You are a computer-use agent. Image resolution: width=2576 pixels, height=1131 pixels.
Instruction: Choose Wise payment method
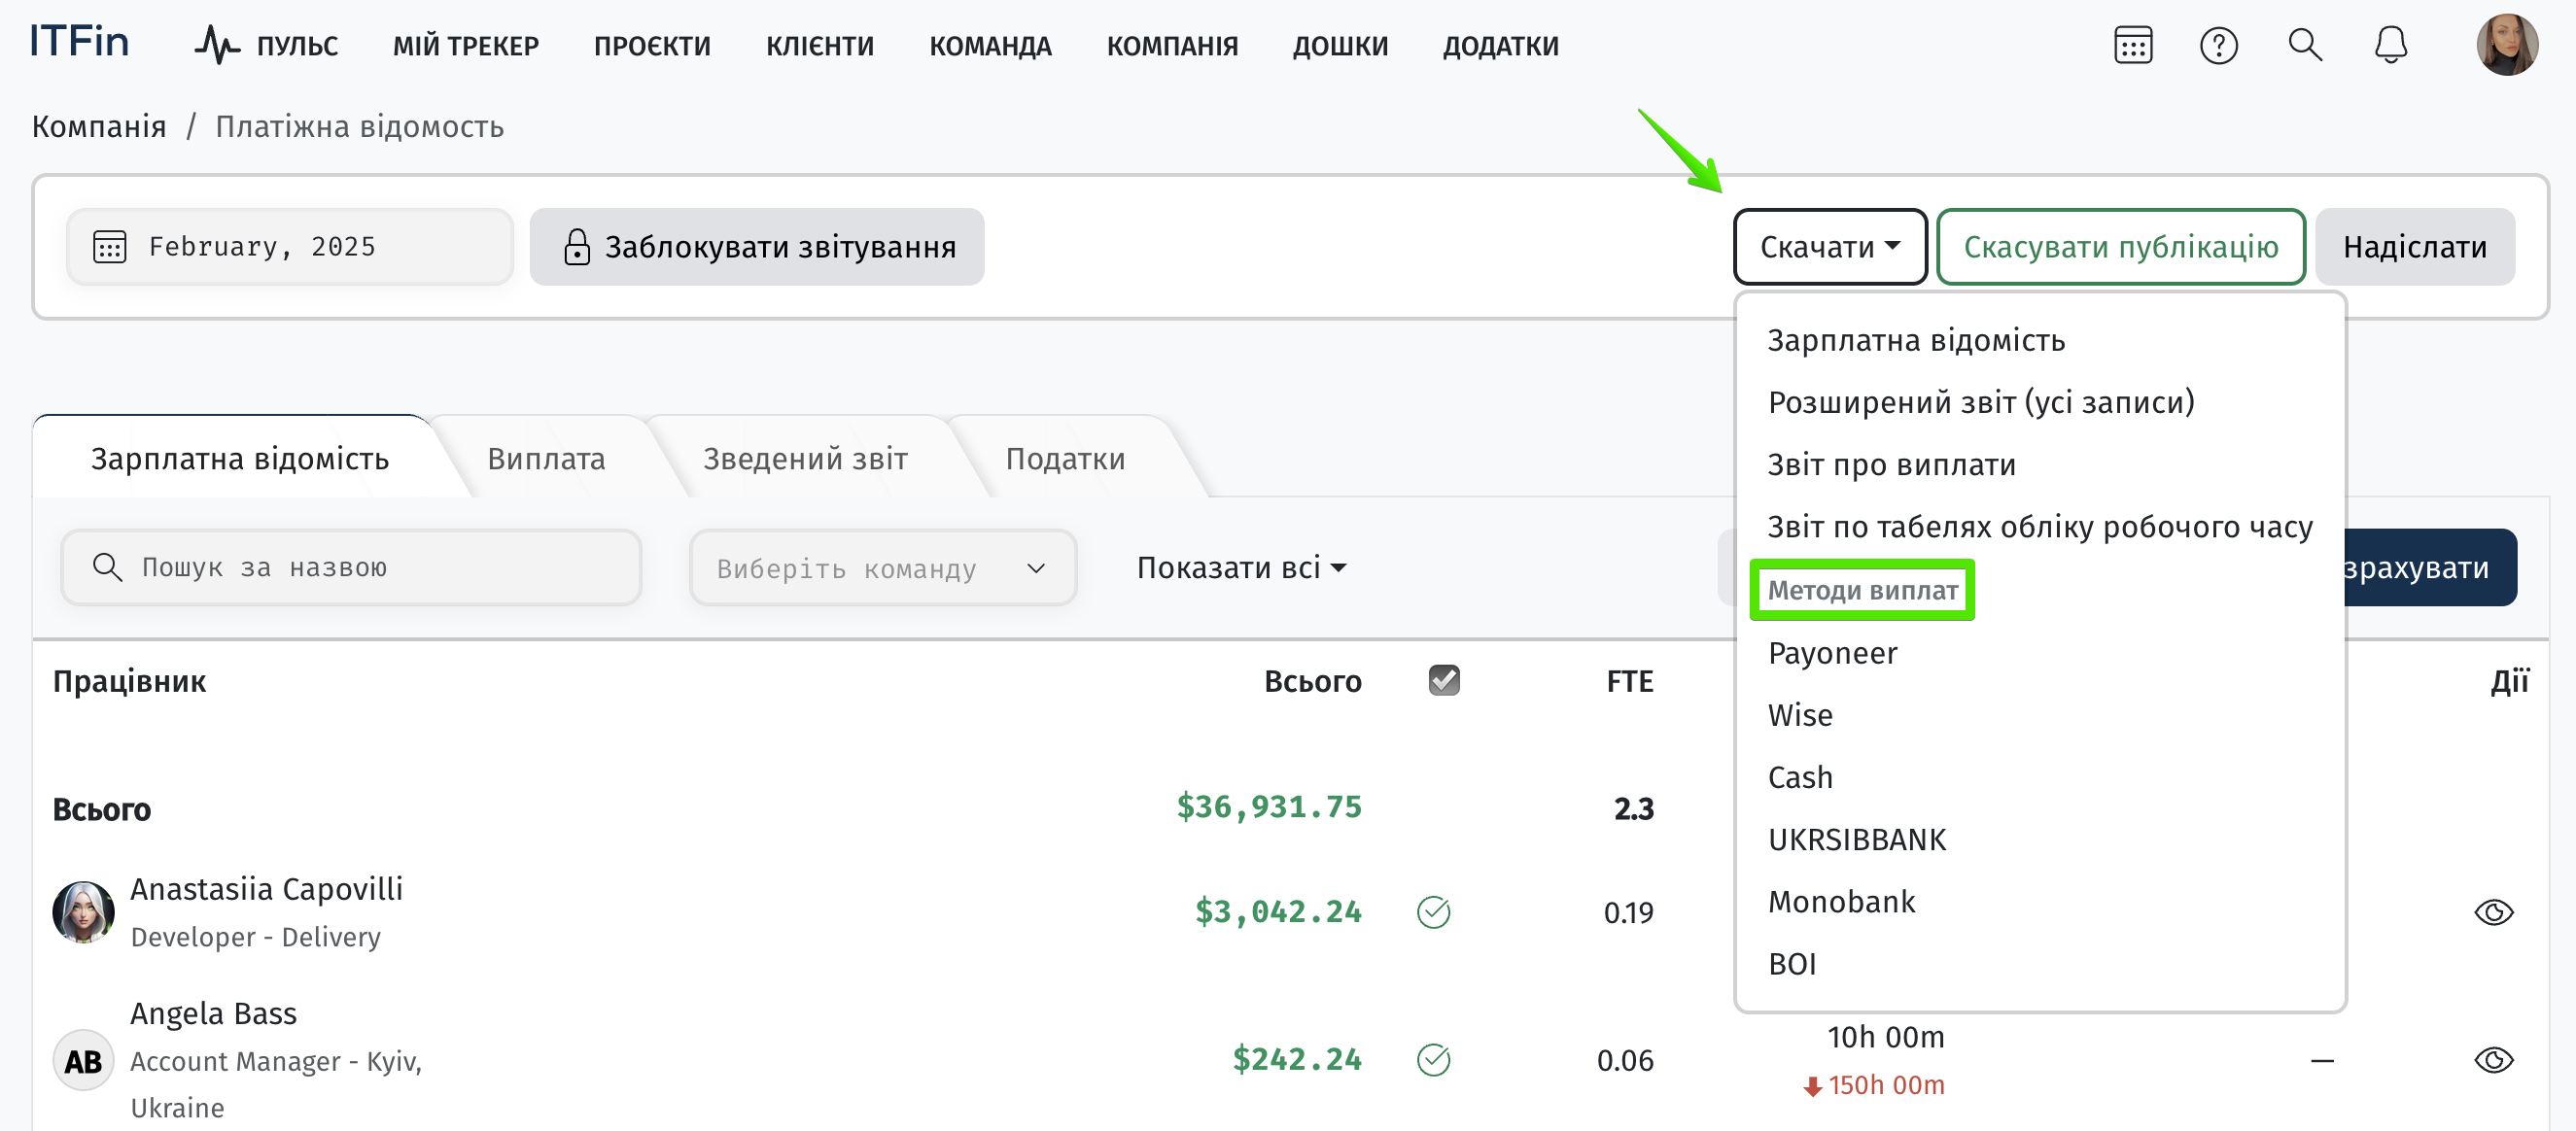click(1800, 714)
